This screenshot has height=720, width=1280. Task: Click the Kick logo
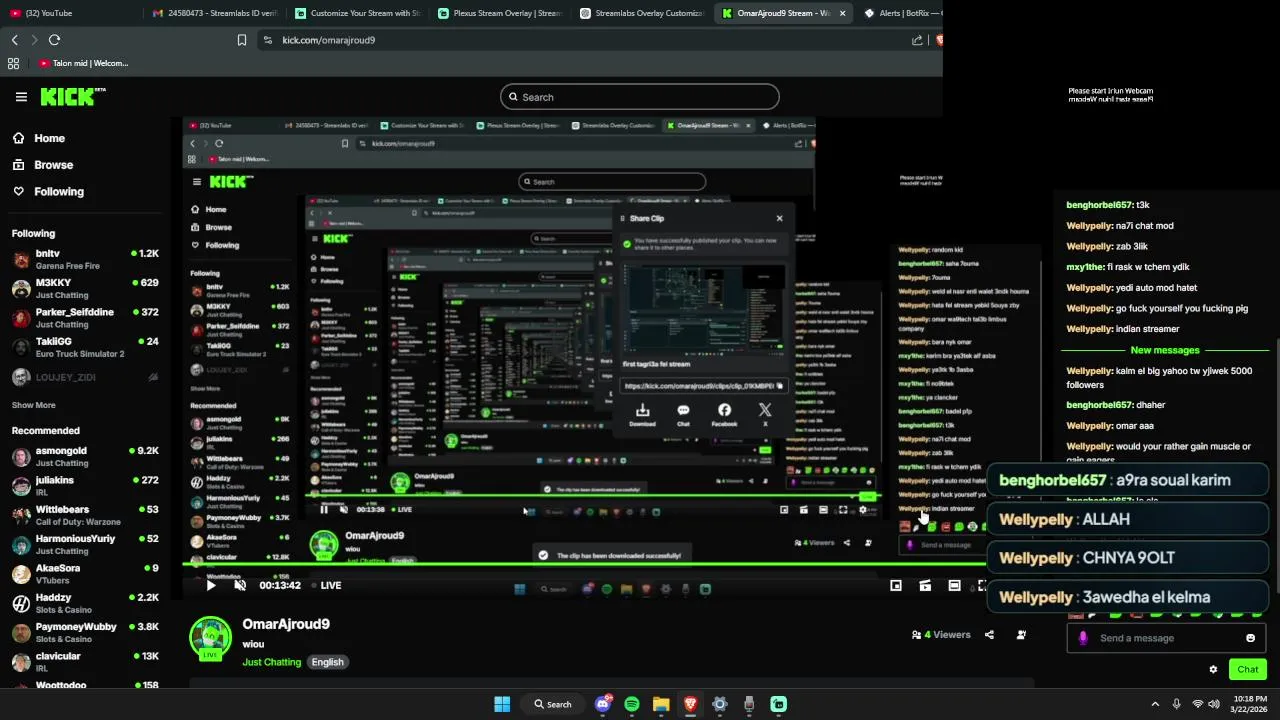point(72,96)
